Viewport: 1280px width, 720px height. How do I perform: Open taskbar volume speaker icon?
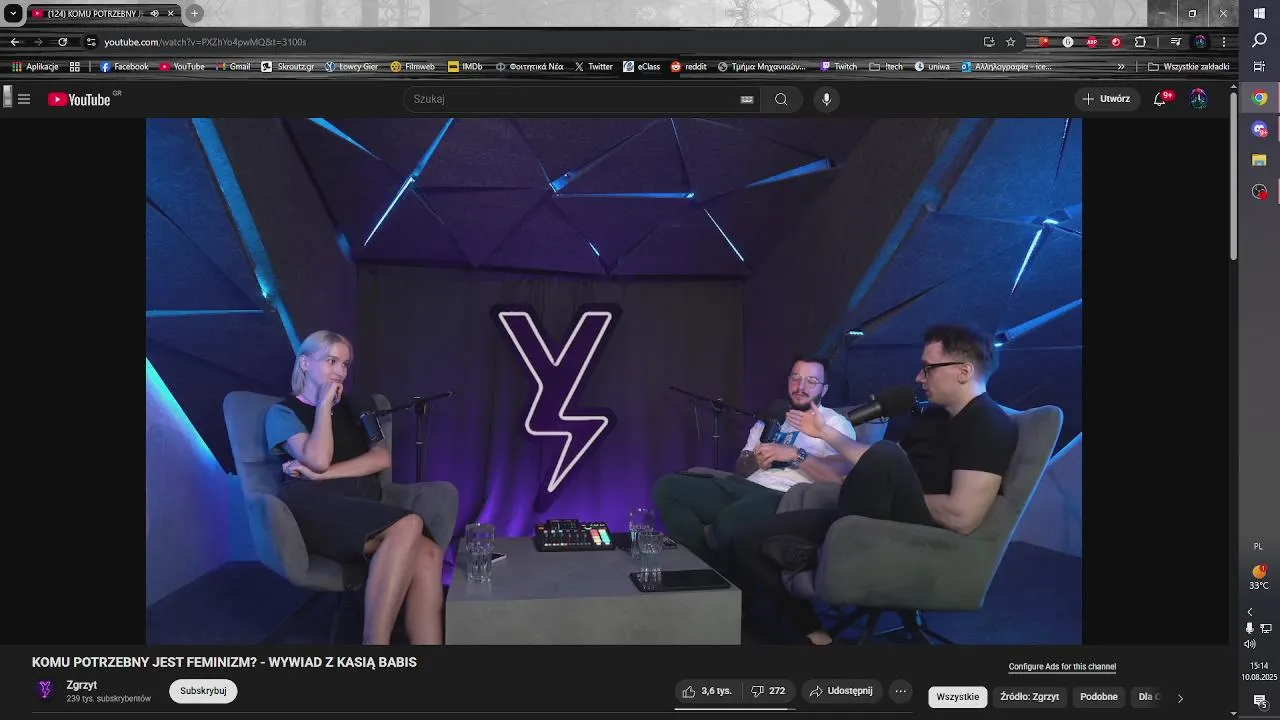[x=1249, y=644]
